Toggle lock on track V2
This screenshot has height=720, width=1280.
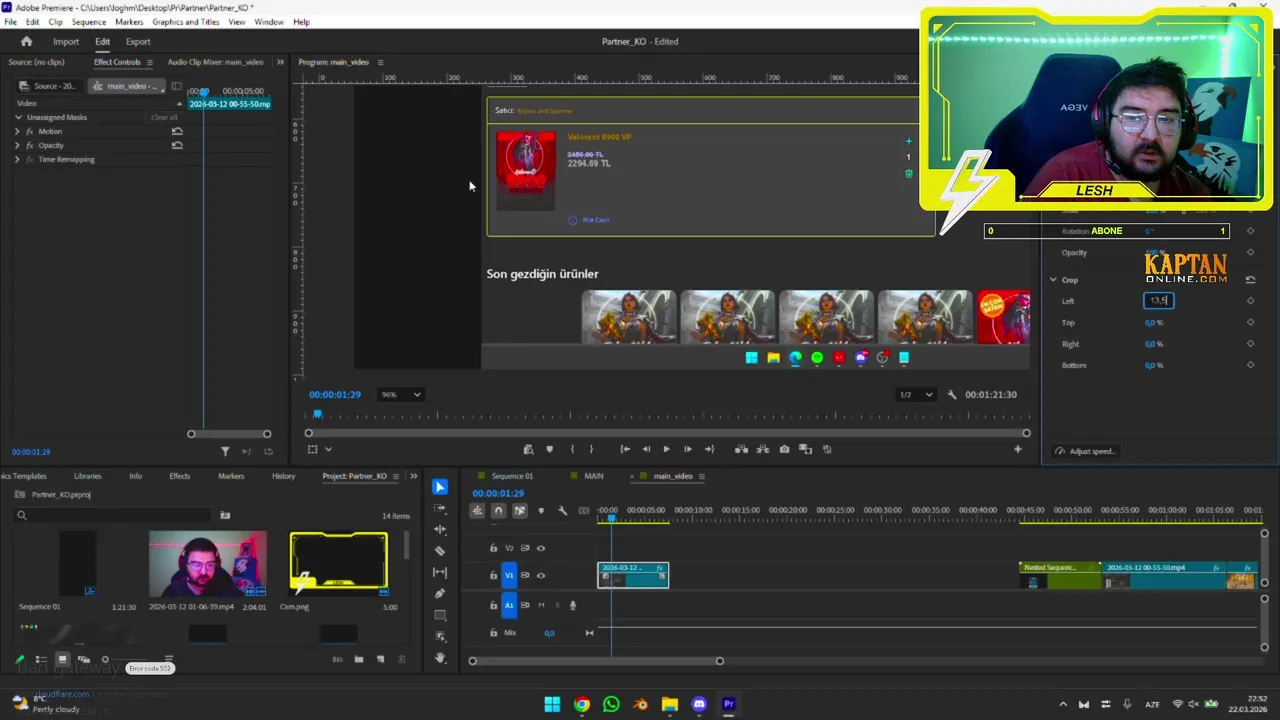493,548
